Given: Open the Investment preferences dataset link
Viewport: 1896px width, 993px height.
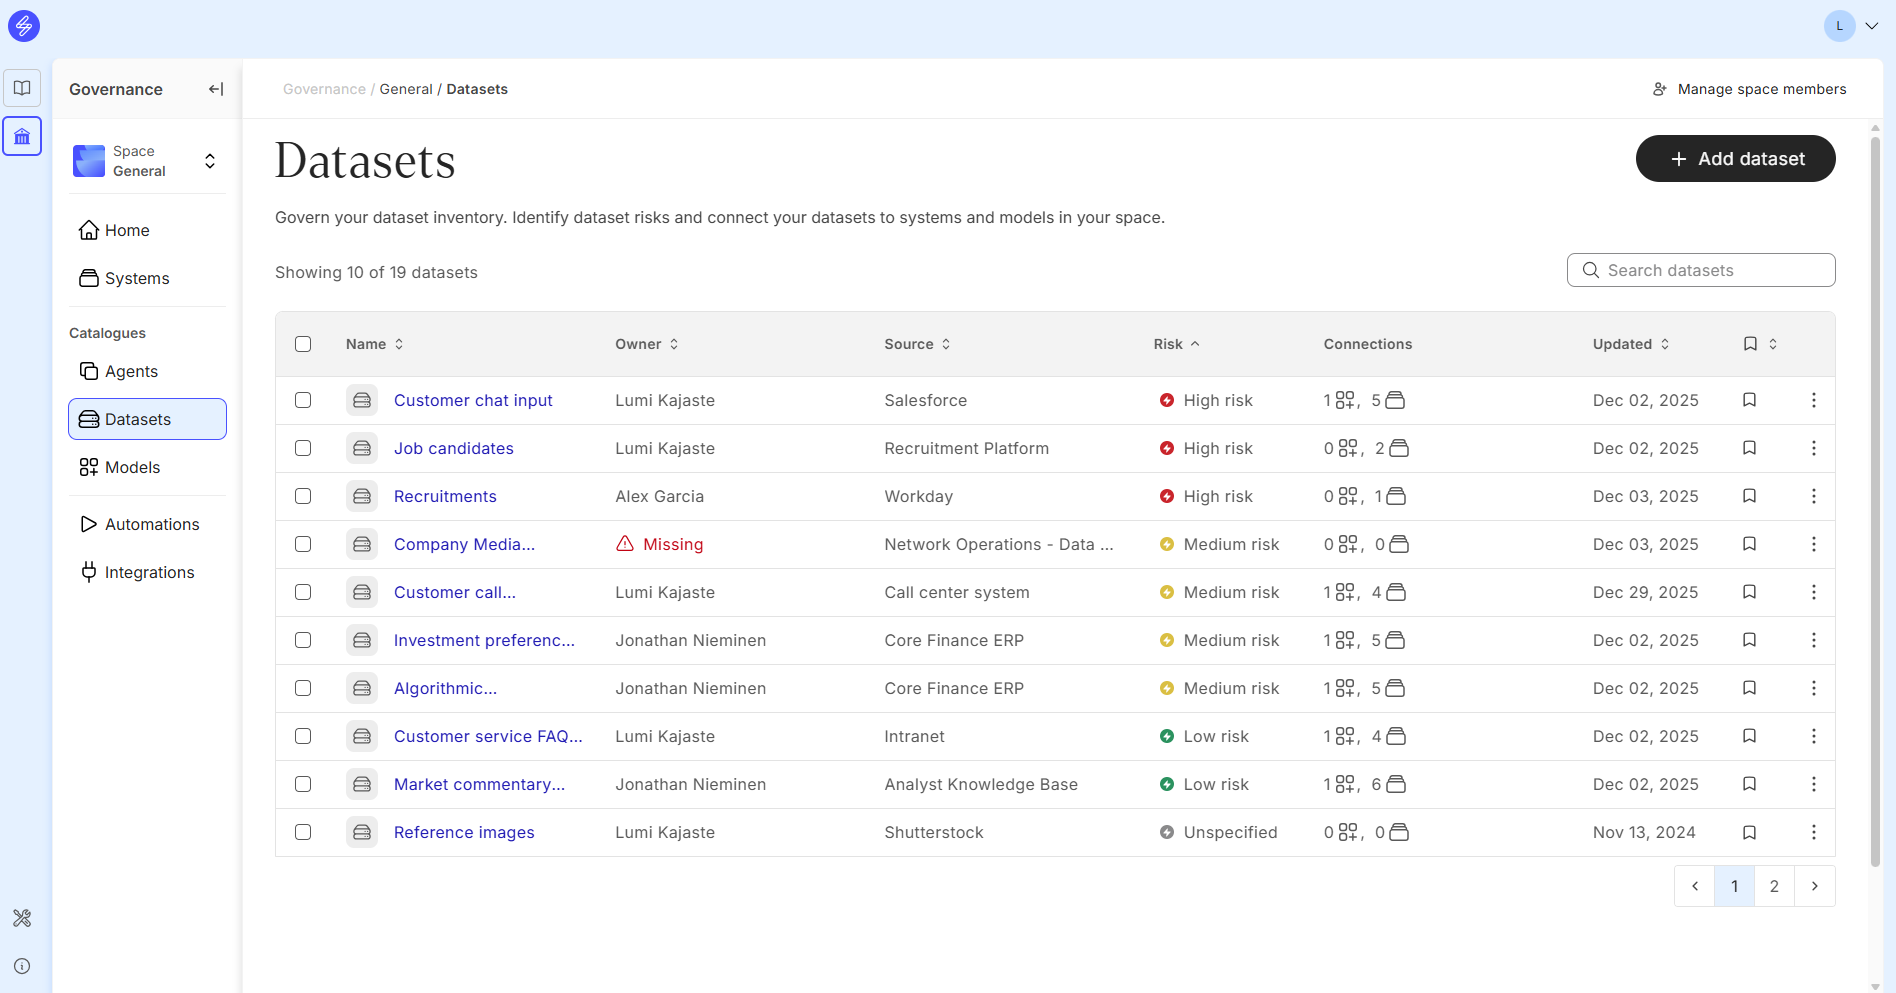Looking at the screenshot, I should (x=484, y=640).
